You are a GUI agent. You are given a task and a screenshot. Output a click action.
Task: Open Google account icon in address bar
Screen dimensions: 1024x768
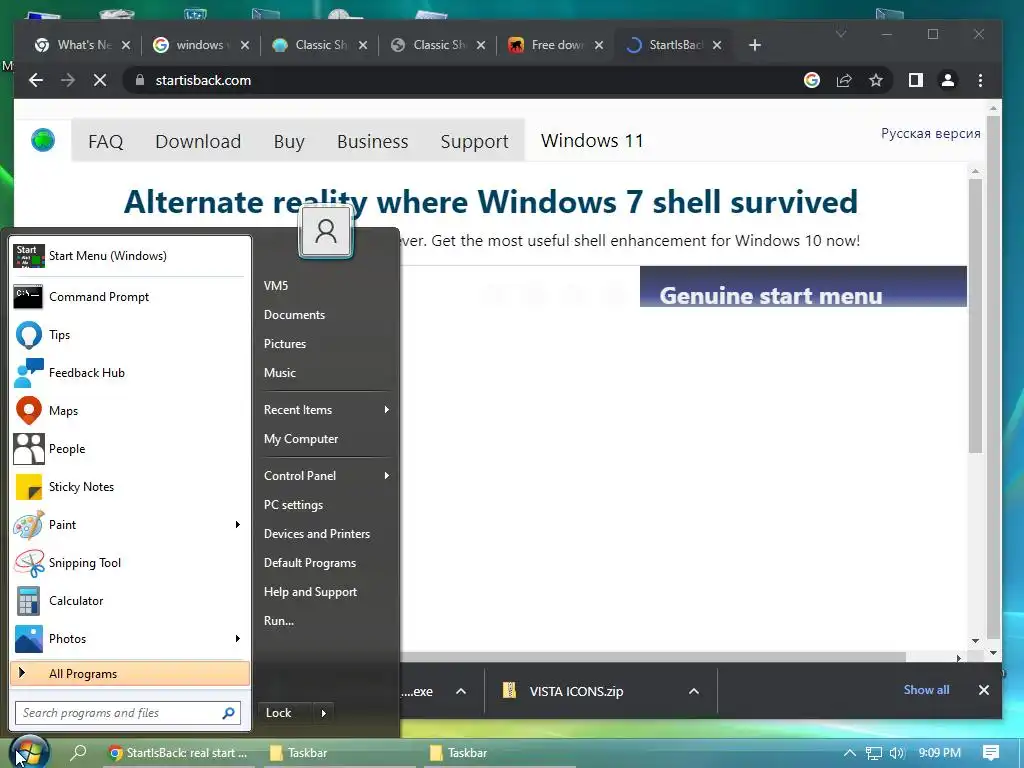(x=812, y=80)
